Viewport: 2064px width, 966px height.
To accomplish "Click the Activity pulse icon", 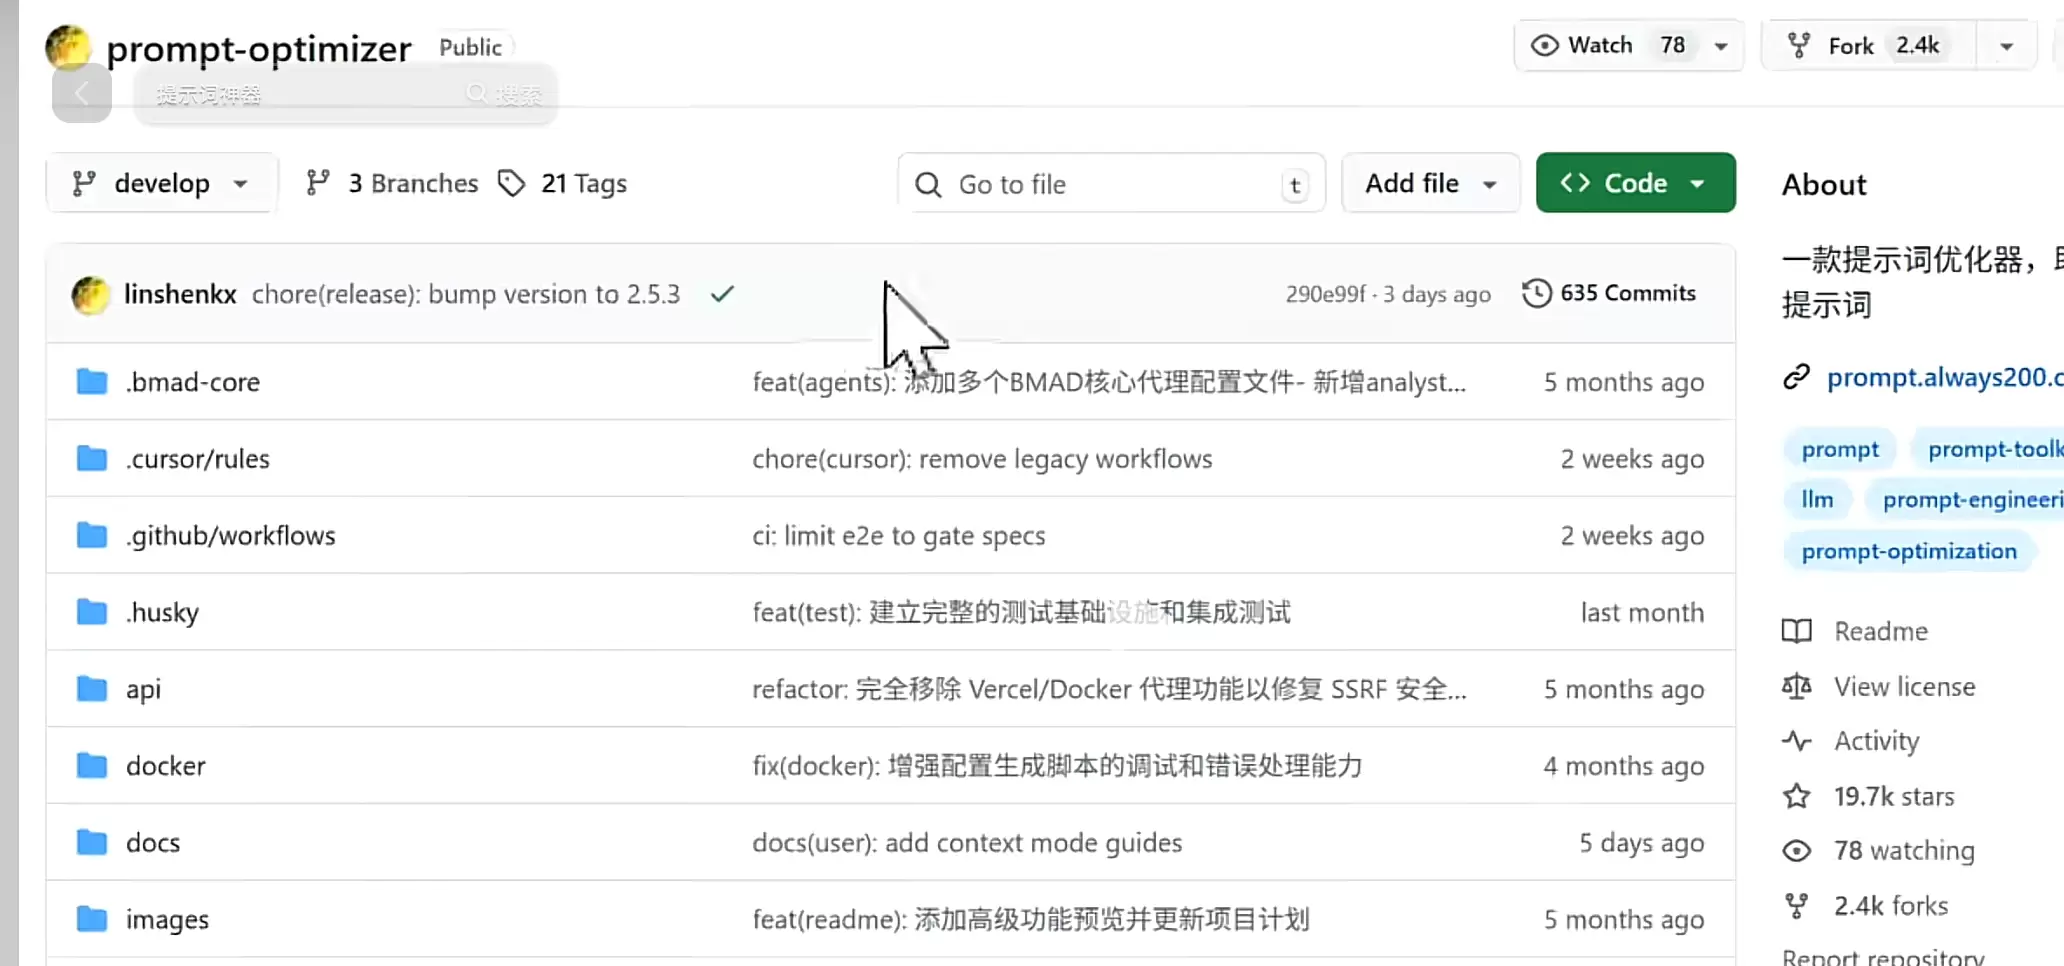I will 1796,740.
